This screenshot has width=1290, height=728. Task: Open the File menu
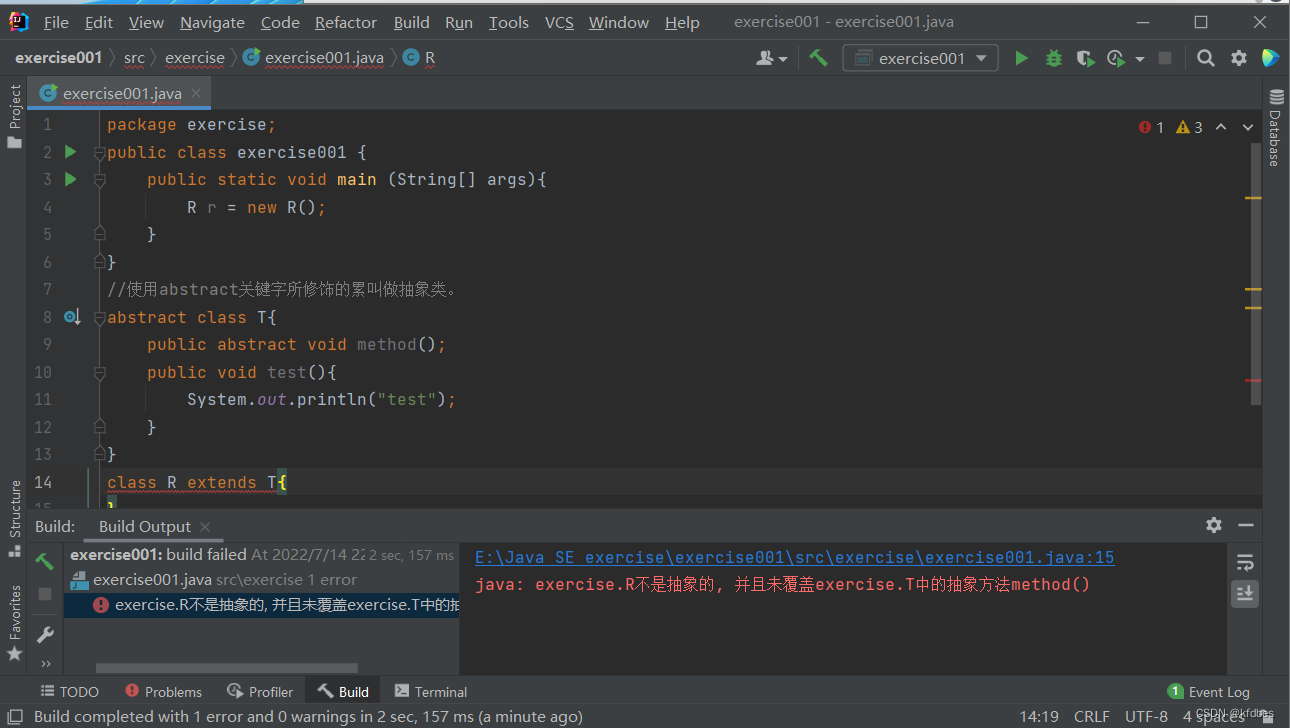tap(56, 22)
